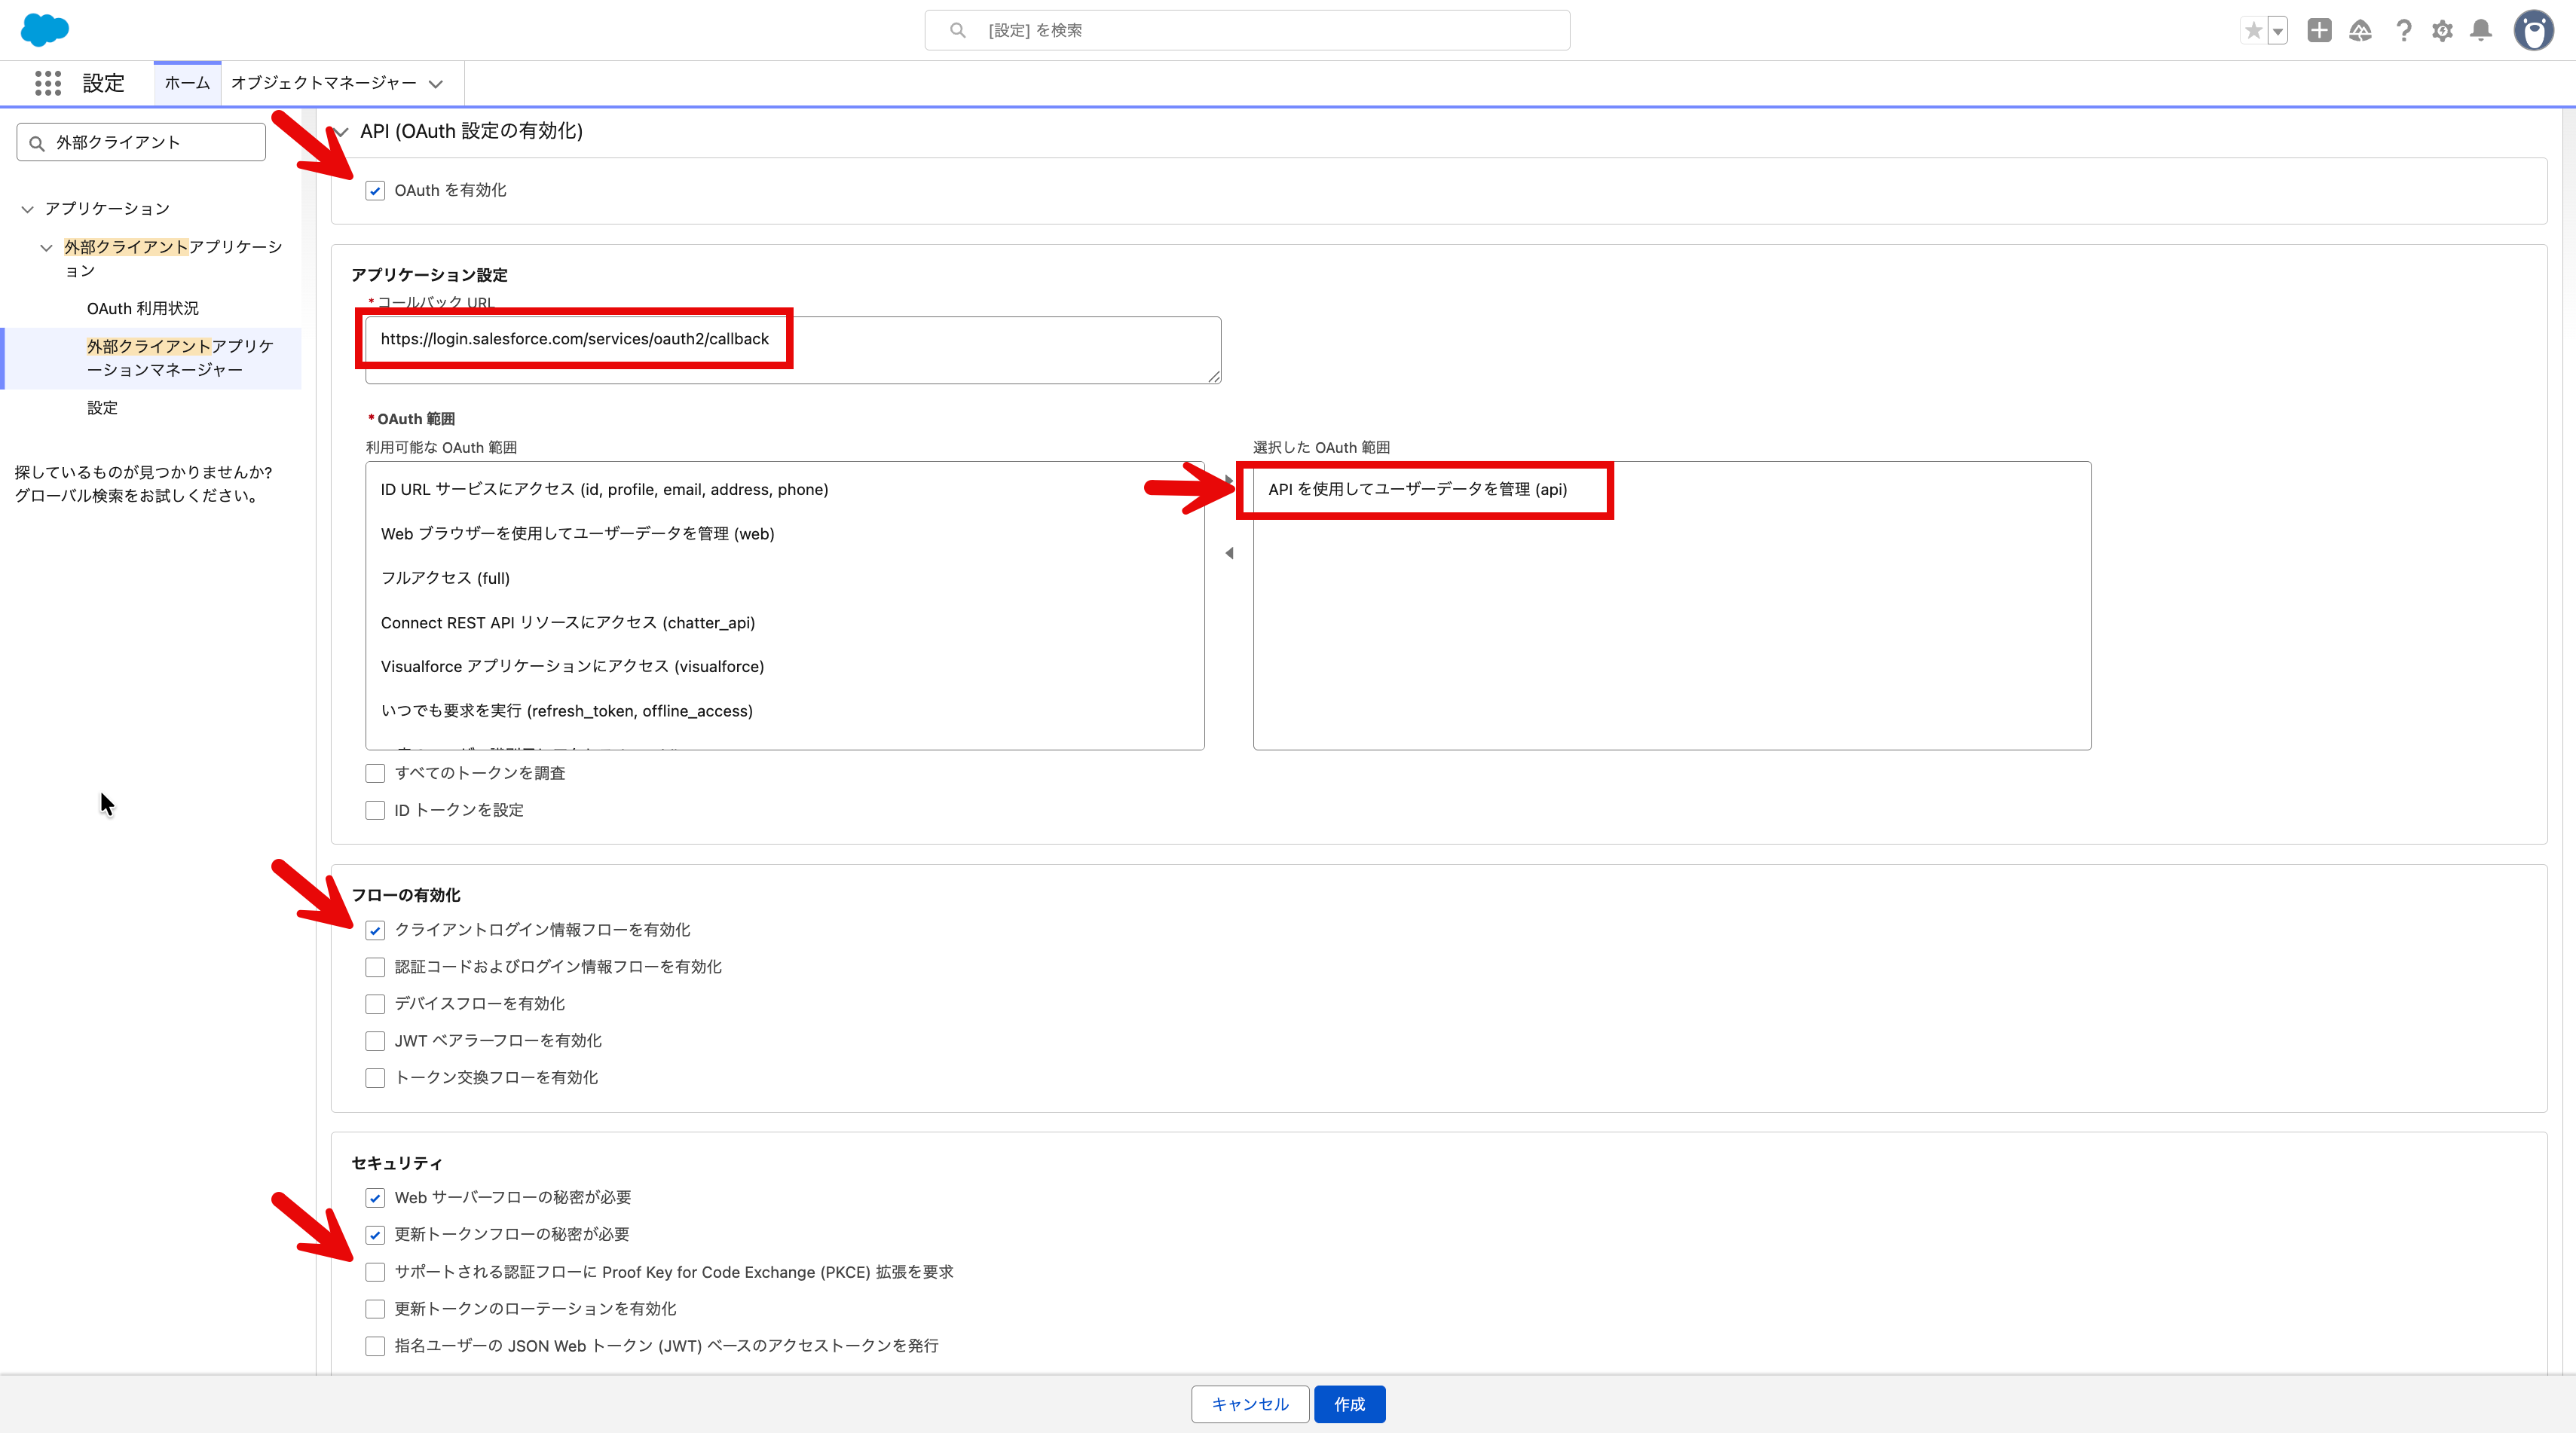Open the App Launcher grid icon
Image resolution: width=2576 pixels, height=1433 pixels.
(47, 83)
